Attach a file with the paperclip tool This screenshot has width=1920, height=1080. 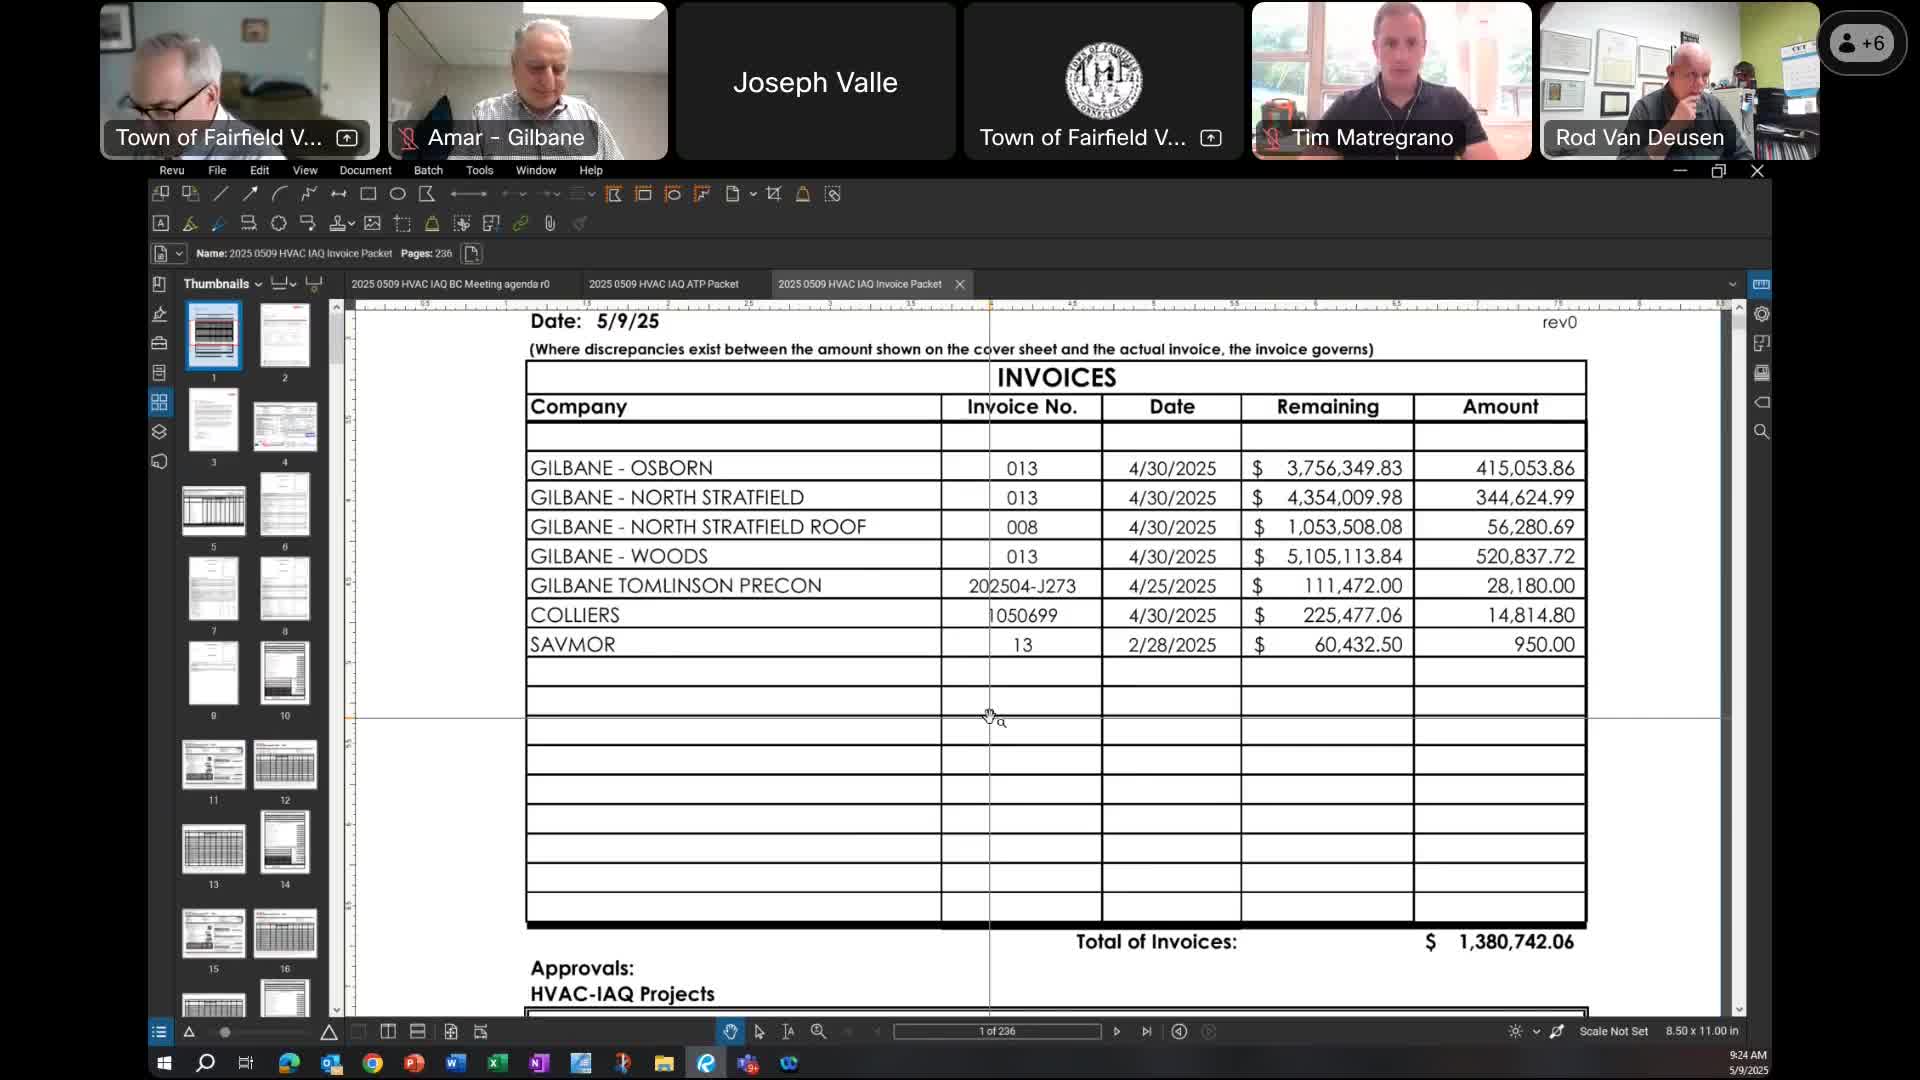click(x=551, y=224)
